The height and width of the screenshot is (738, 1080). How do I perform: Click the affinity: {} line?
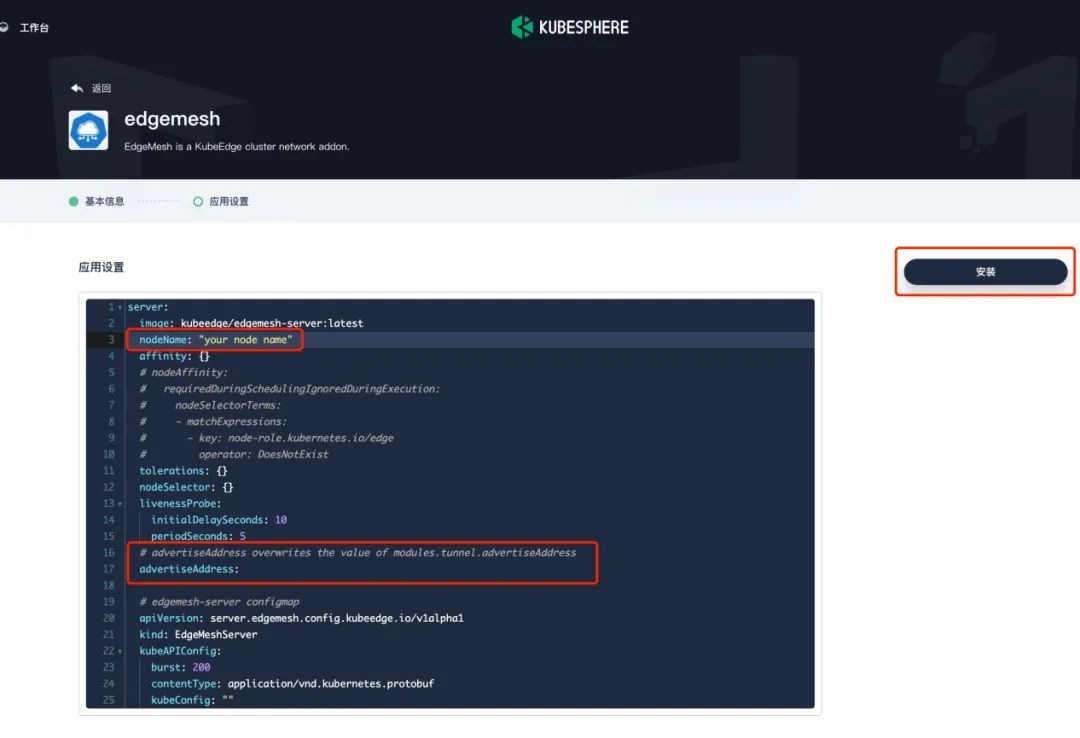click(x=174, y=356)
